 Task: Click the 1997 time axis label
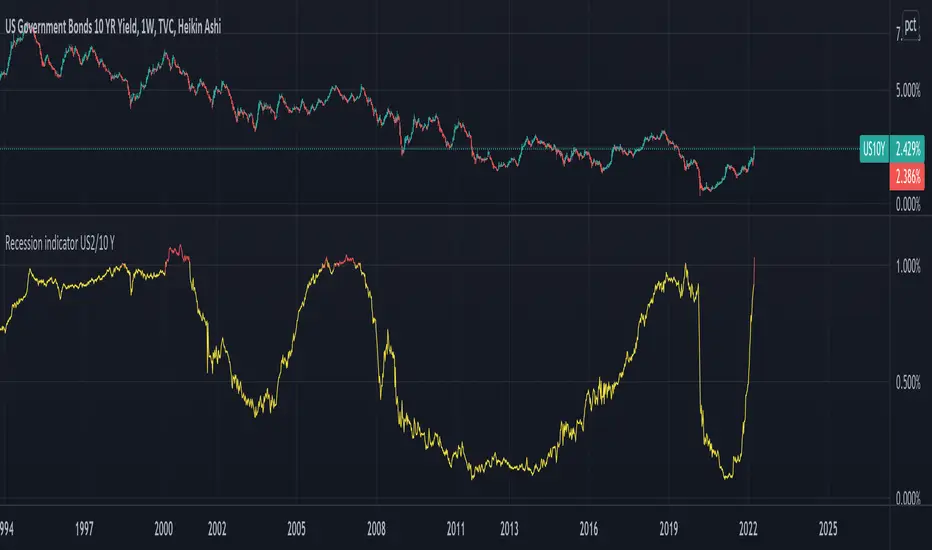coord(84,529)
